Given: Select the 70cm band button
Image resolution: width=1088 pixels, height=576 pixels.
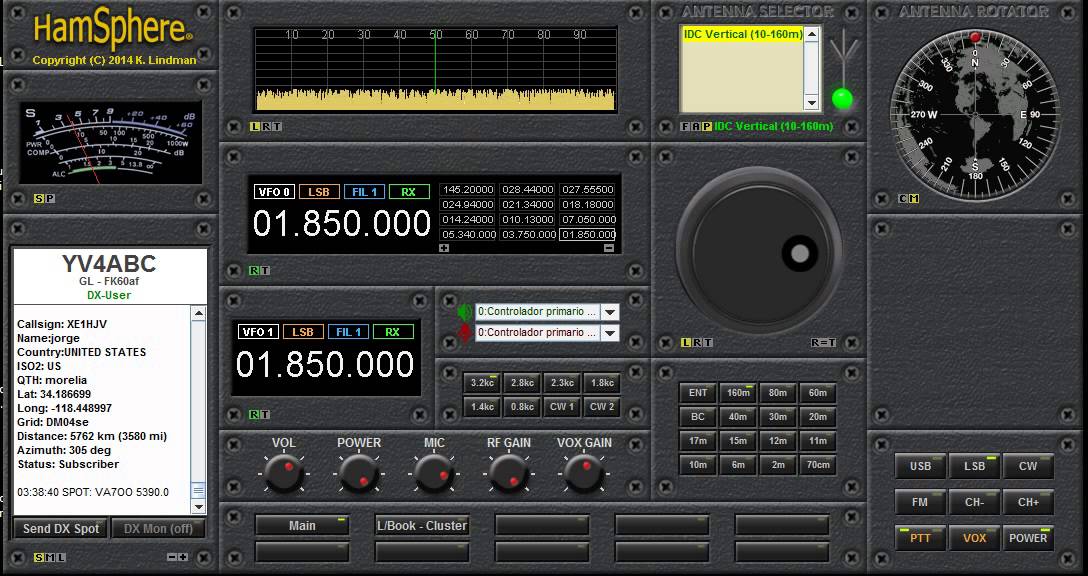Looking at the screenshot, I should (817, 465).
